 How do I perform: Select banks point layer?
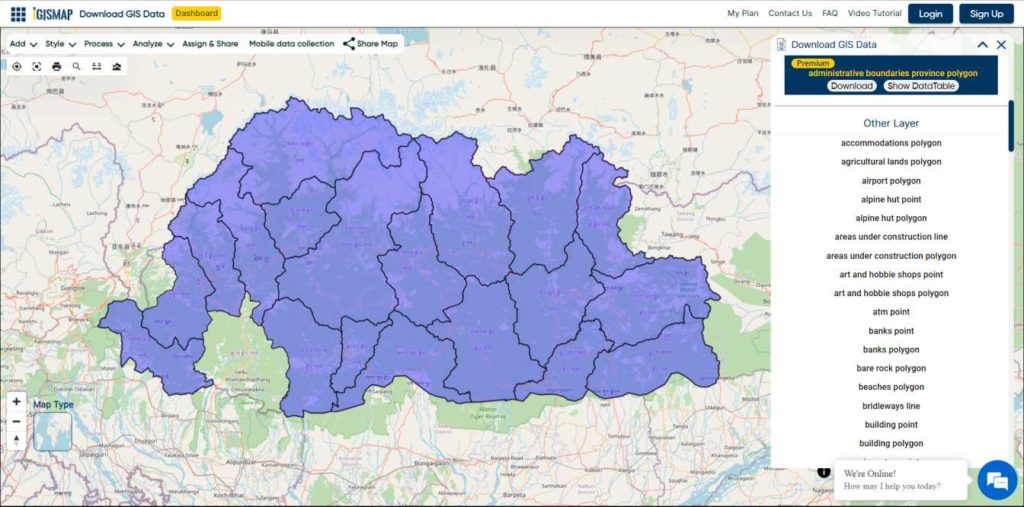tap(891, 331)
